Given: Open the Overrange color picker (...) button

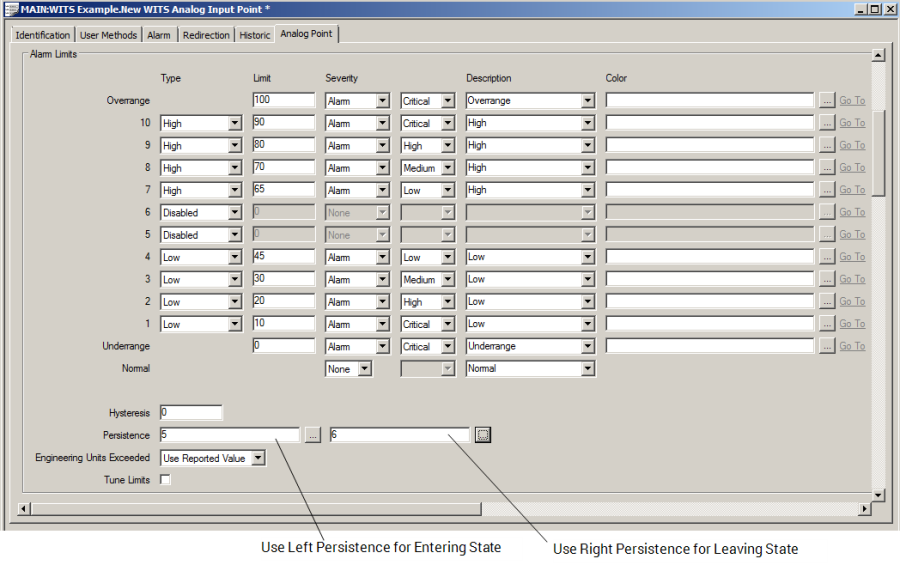Looking at the screenshot, I should coord(827,101).
